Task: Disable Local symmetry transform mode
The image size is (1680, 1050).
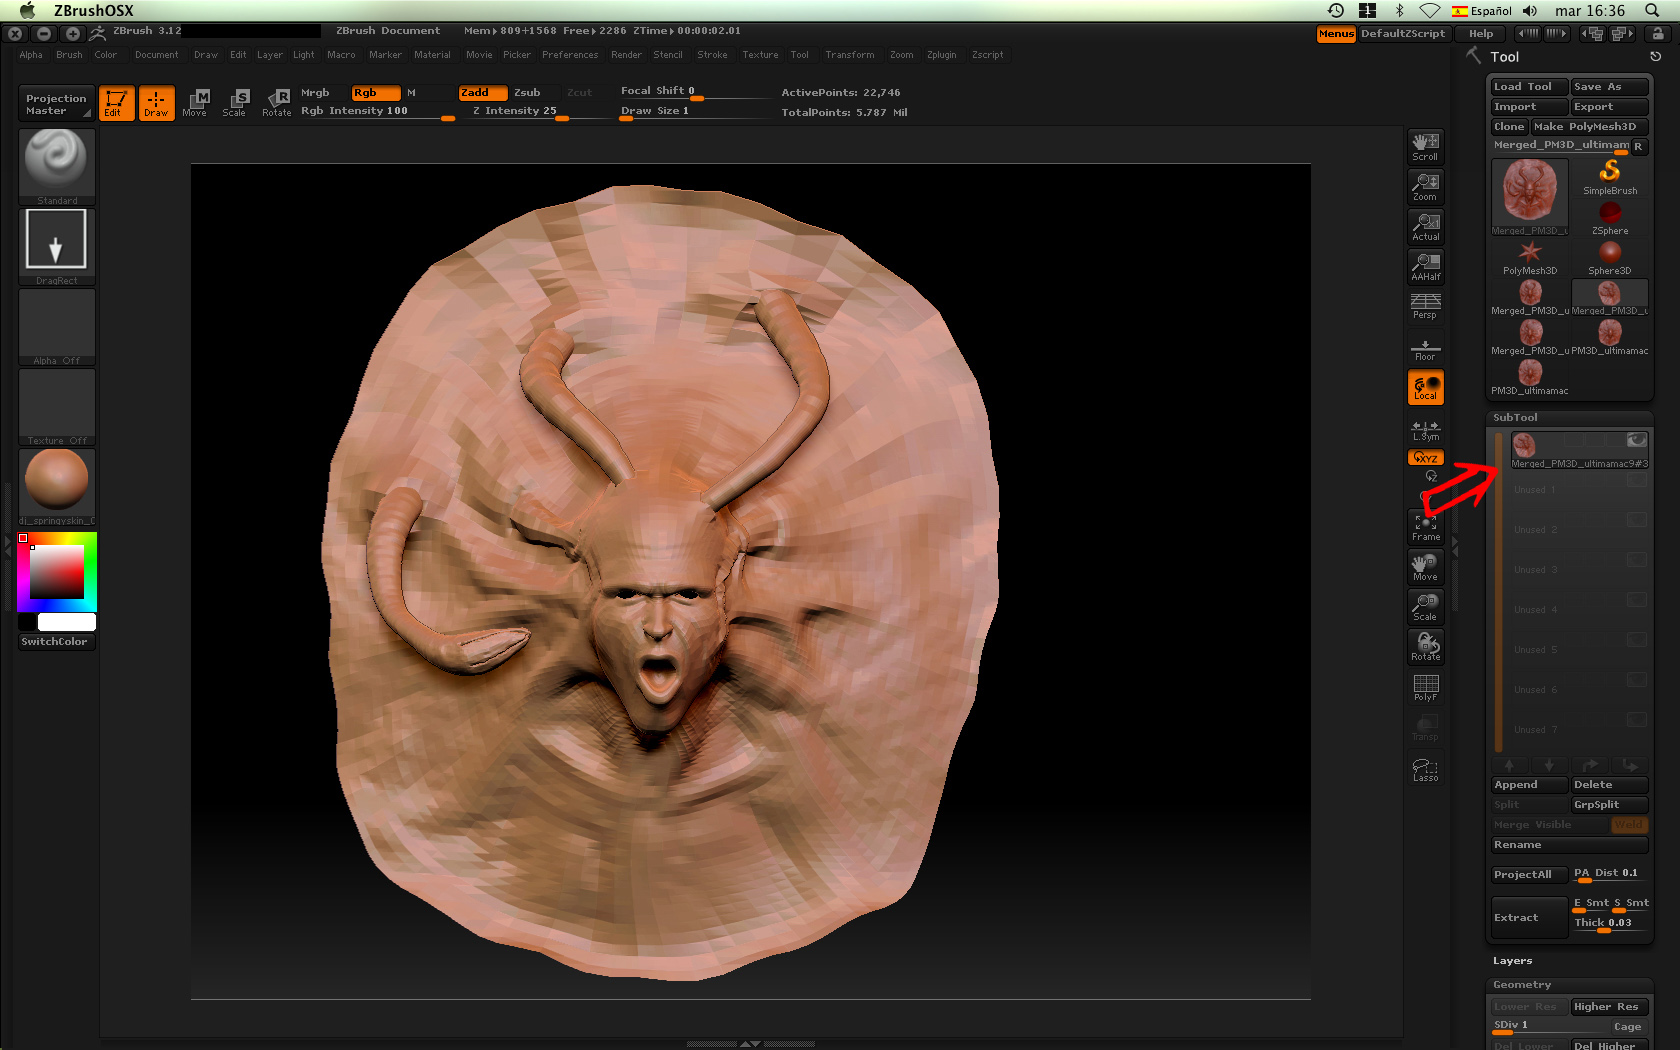Action: 1425,388
